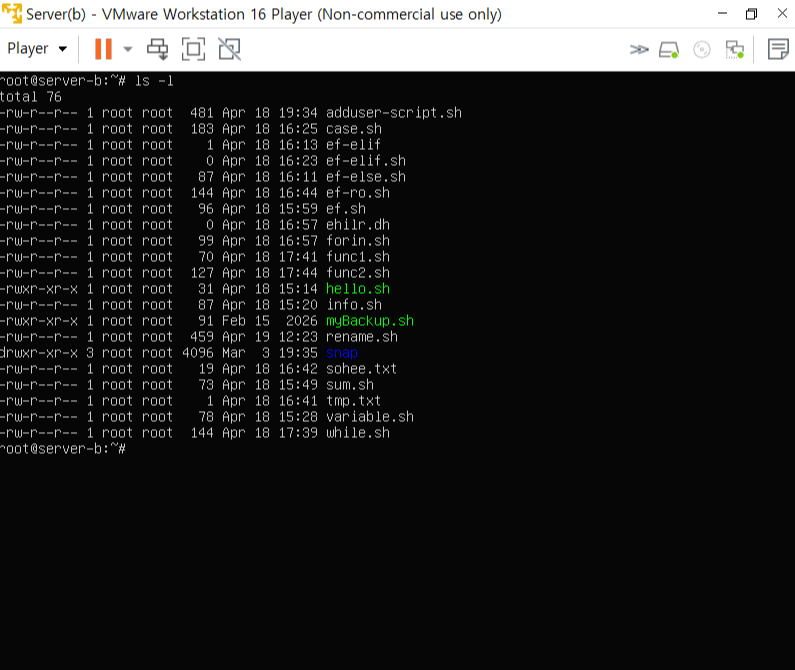
Task: Click the bottom root@server-b prompt
Action: [x=62, y=449]
